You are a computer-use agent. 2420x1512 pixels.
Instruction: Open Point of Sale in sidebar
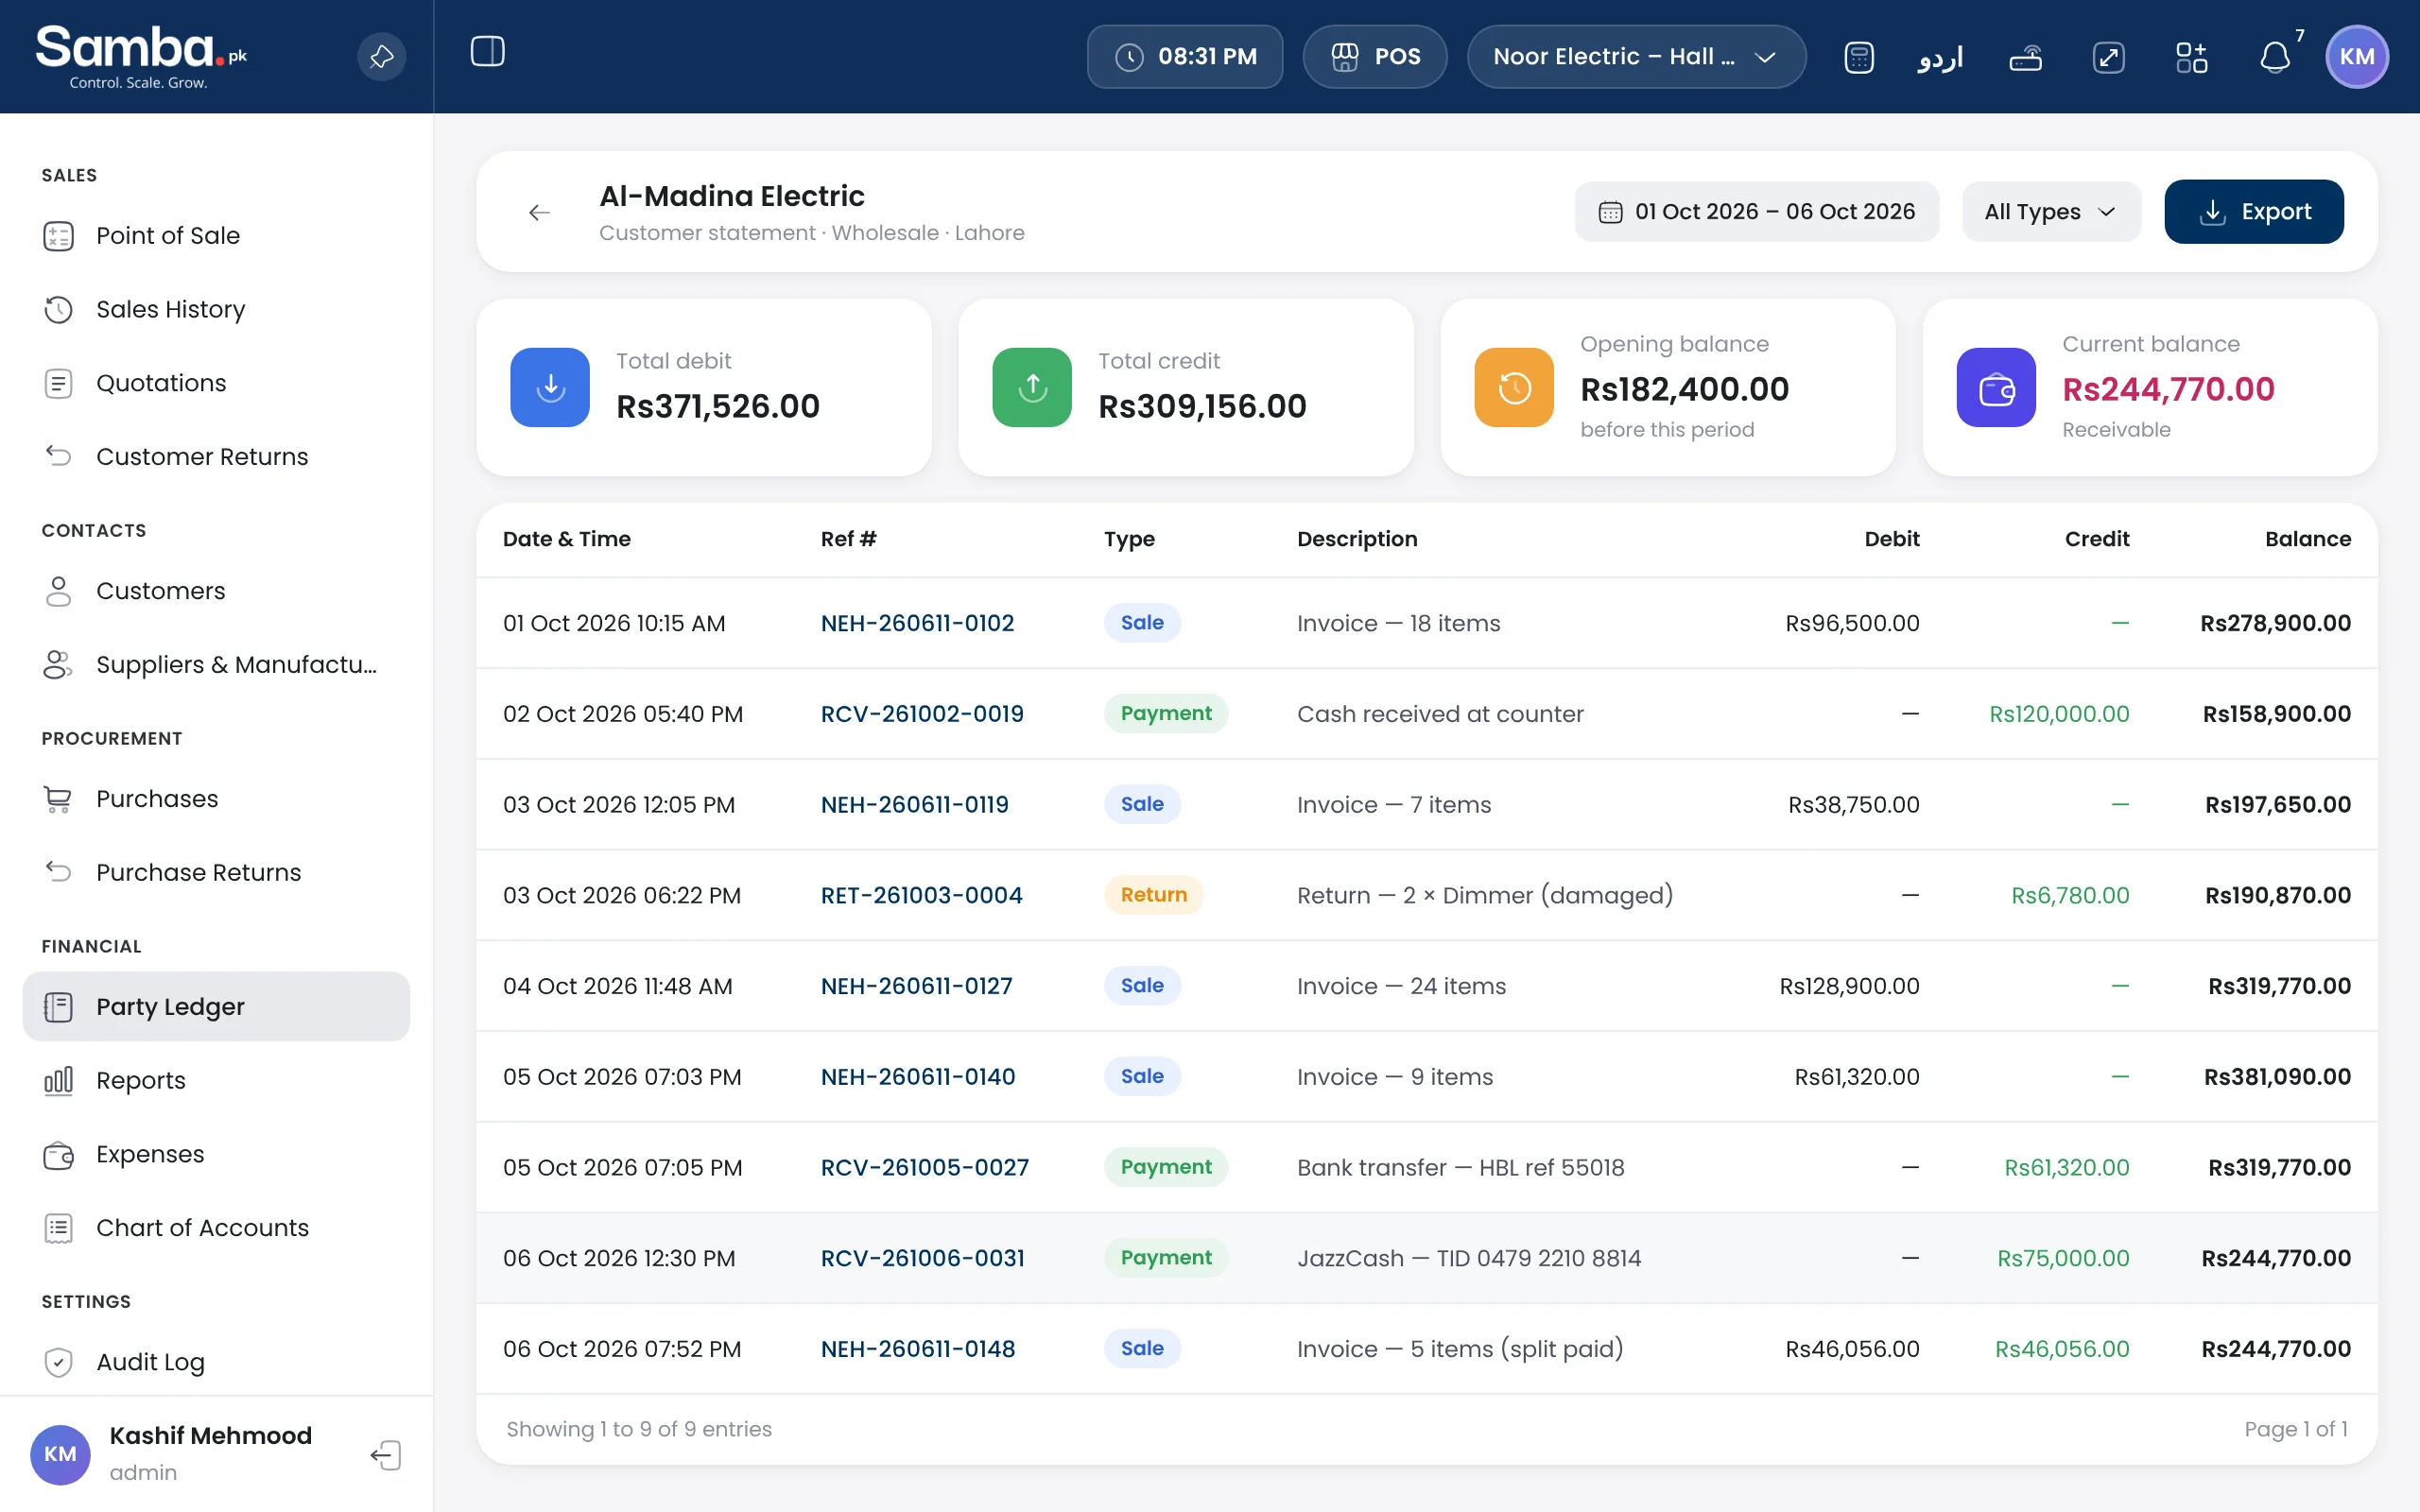[216, 236]
